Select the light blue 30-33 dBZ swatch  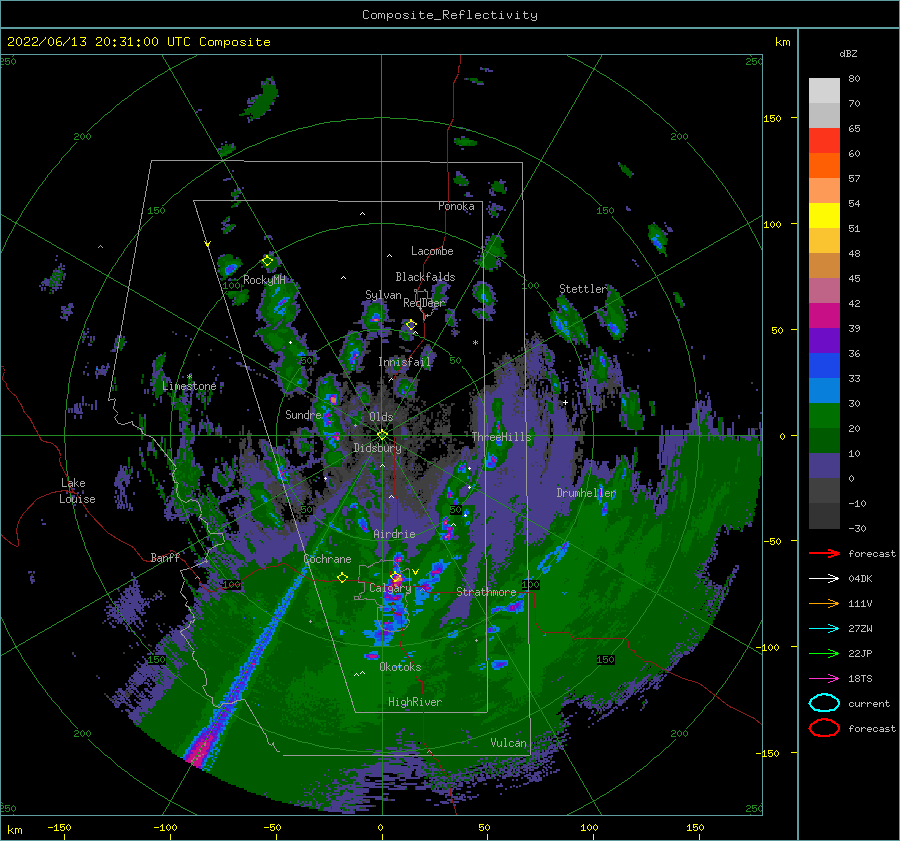pyautogui.click(x=824, y=390)
